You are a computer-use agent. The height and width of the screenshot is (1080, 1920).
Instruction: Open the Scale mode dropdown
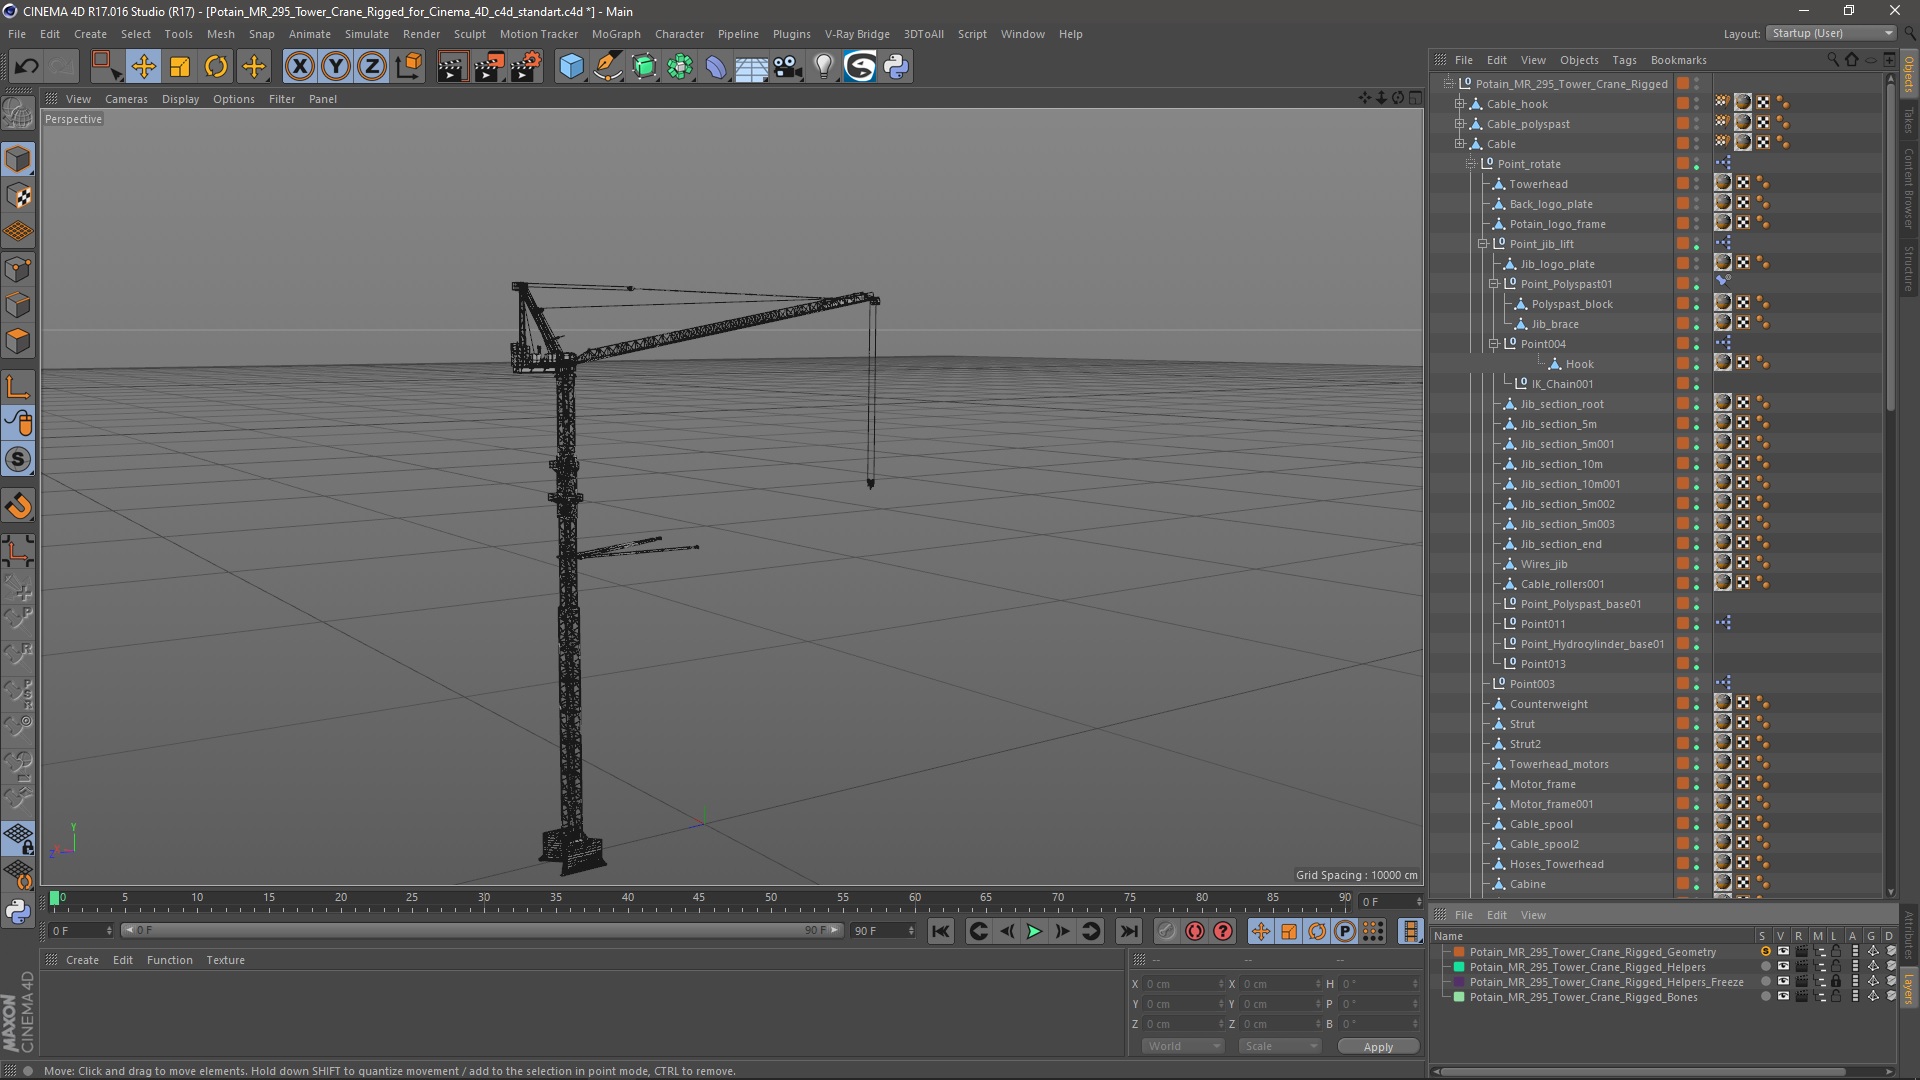click(1280, 1046)
